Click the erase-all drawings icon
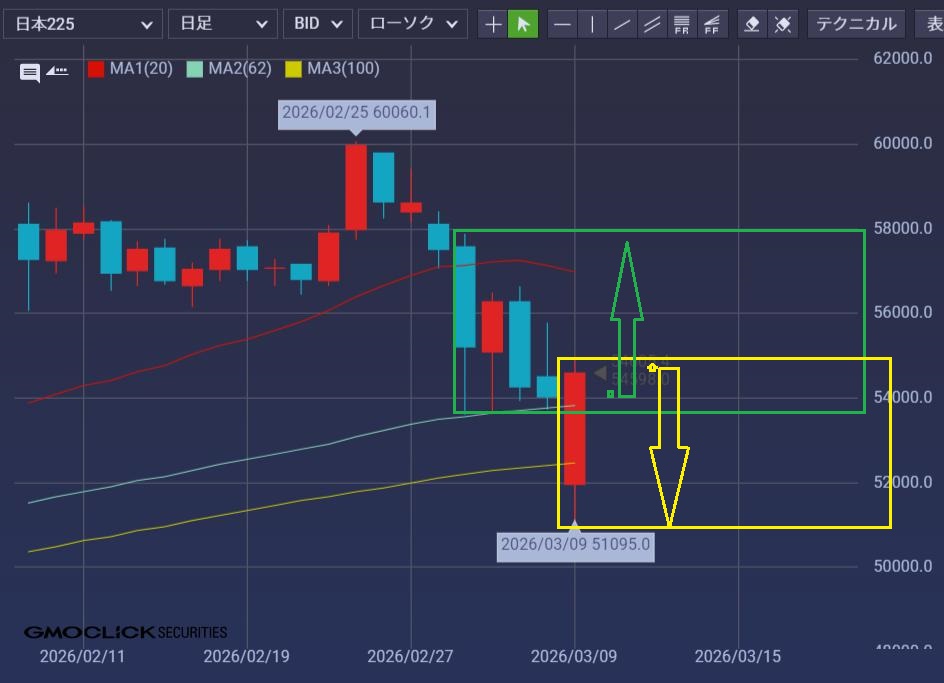This screenshot has height=683, width=944. [x=783, y=24]
